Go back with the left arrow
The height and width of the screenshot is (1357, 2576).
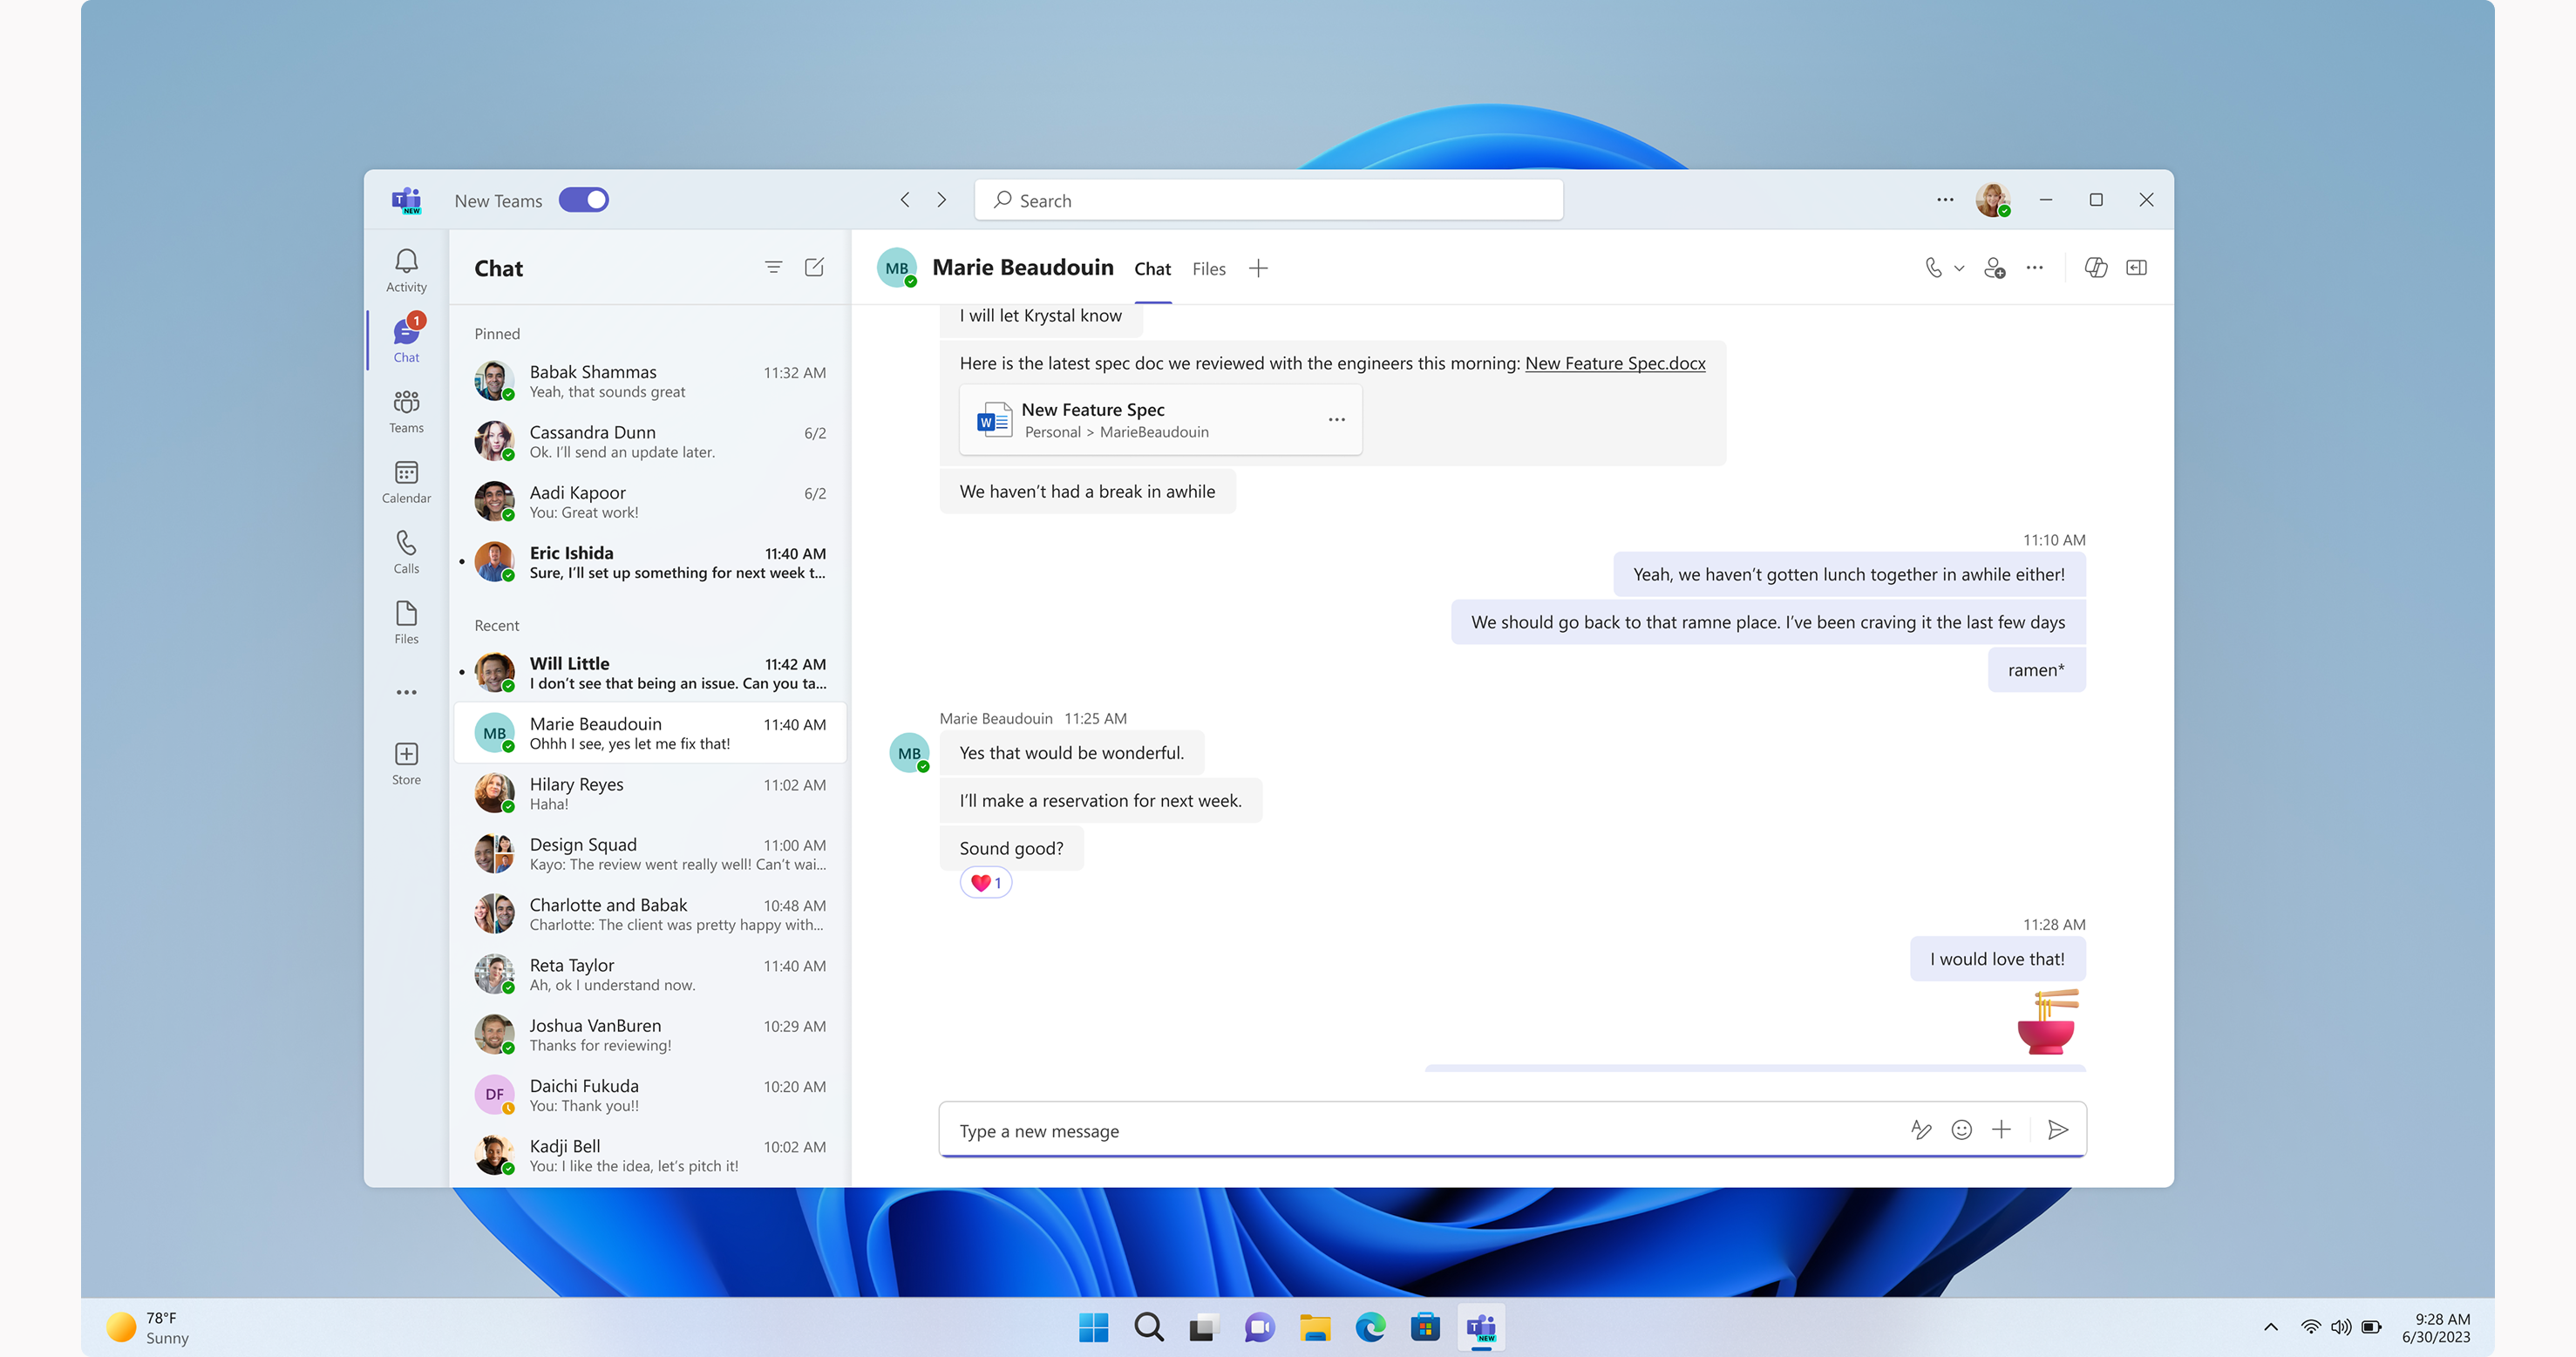click(x=905, y=200)
